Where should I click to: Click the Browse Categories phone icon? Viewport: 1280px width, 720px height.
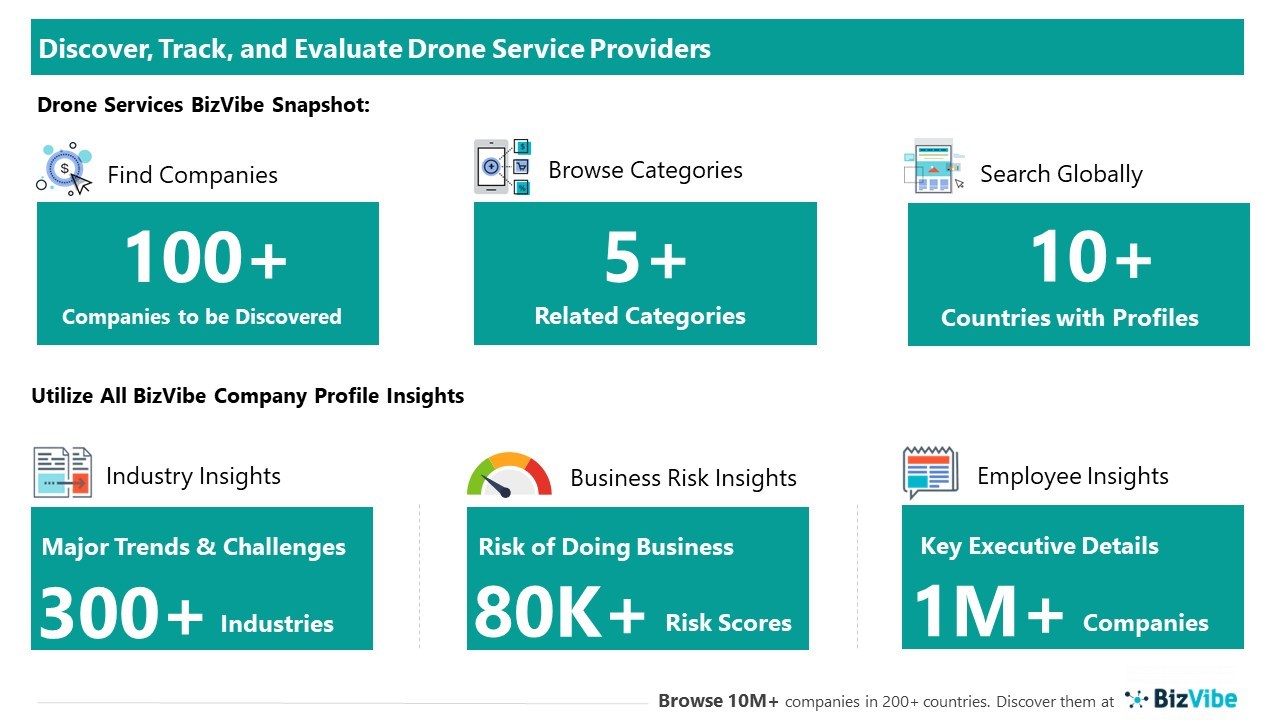point(502,166)
